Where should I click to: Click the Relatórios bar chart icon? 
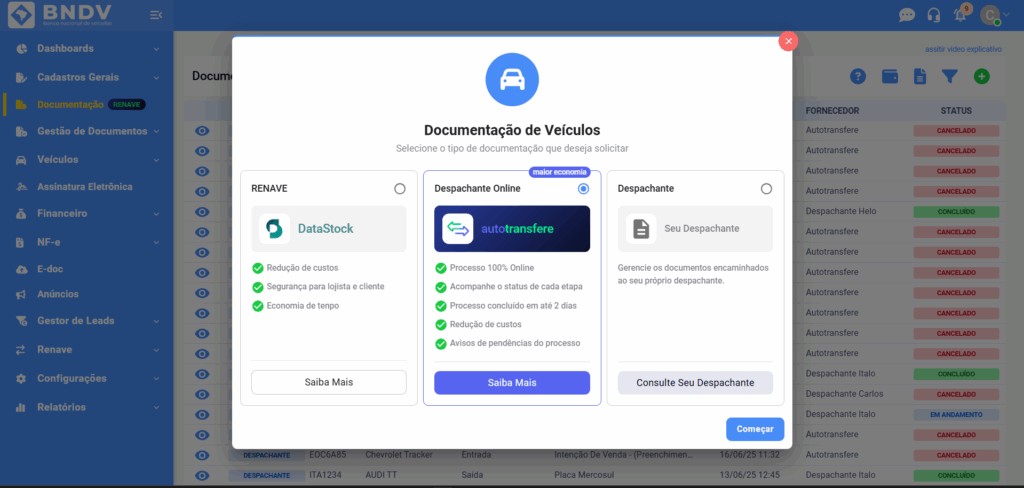[21, 407]
